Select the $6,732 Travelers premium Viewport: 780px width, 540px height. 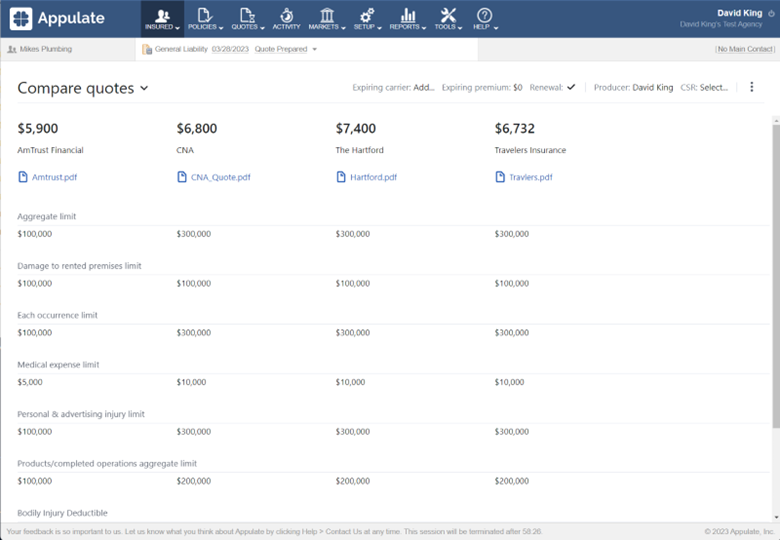tap(515, 129)
